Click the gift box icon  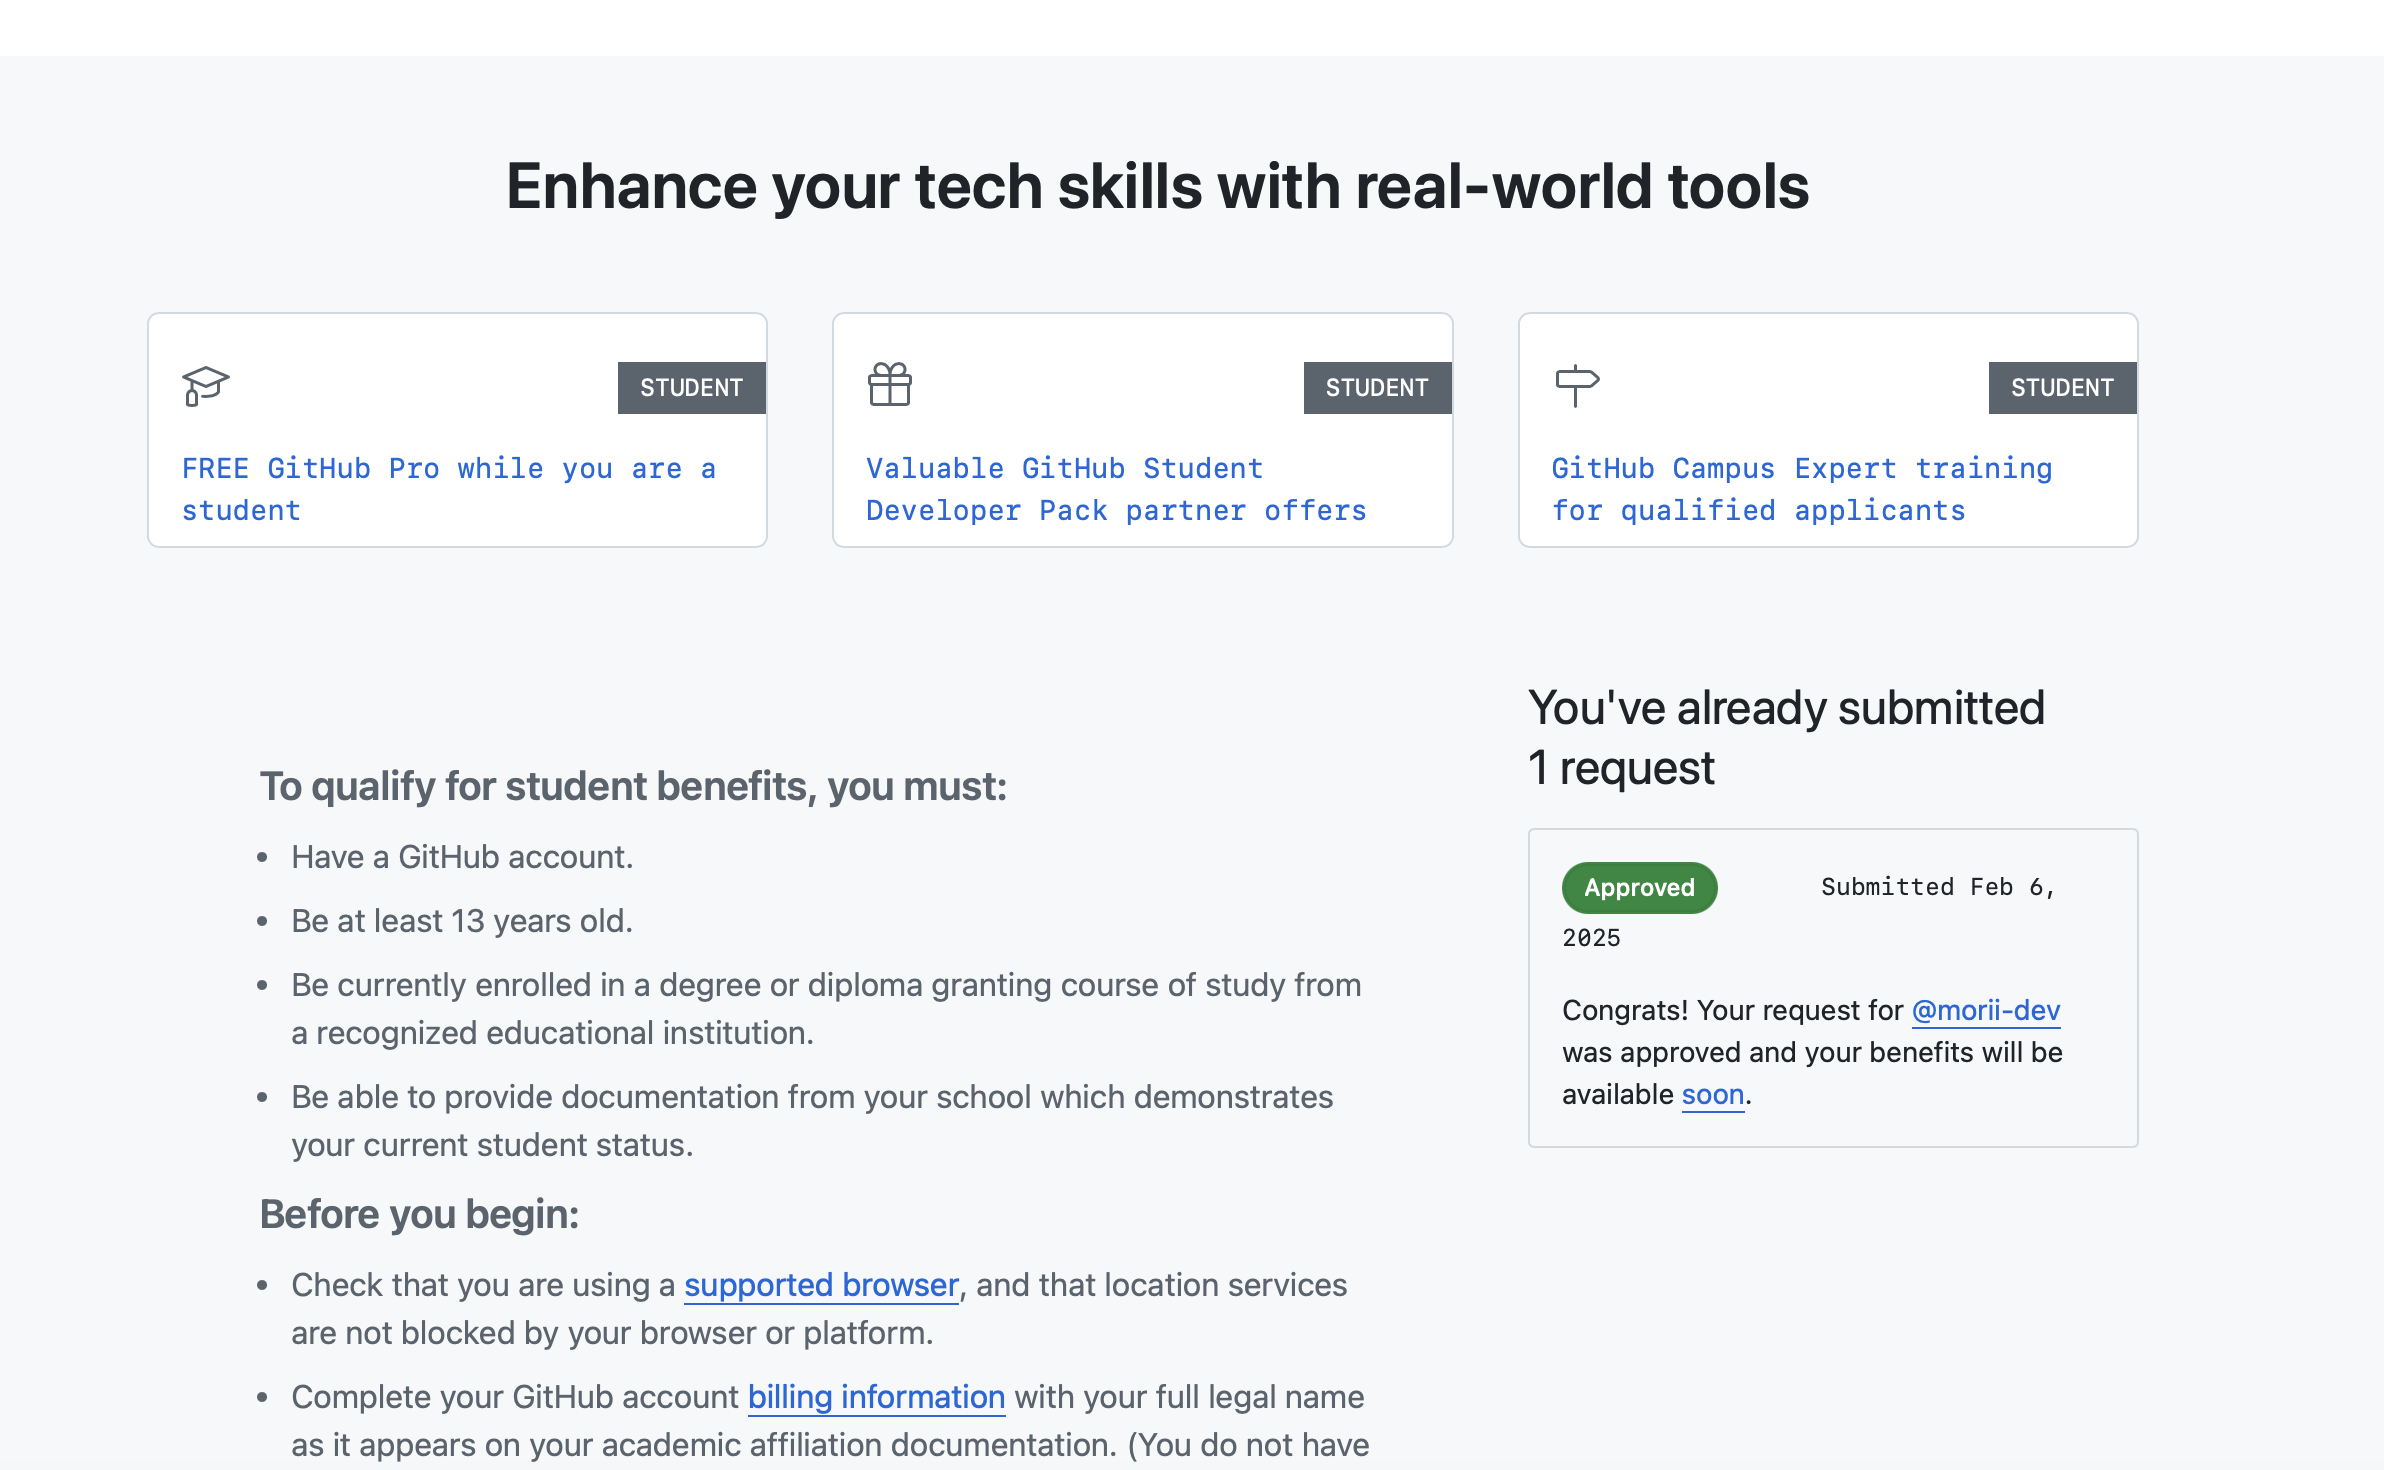click(x=889, y=385)
